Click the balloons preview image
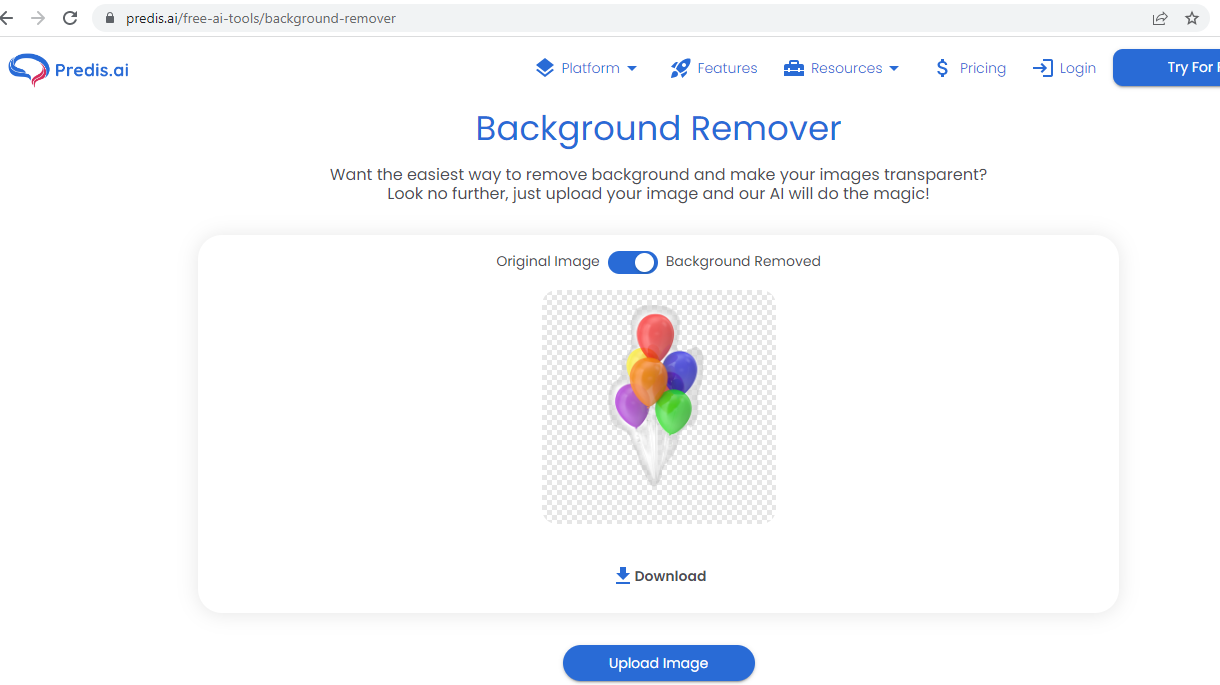Image resolution: width=1220 pixels, height=685 pixels. (x=659, y=407)
